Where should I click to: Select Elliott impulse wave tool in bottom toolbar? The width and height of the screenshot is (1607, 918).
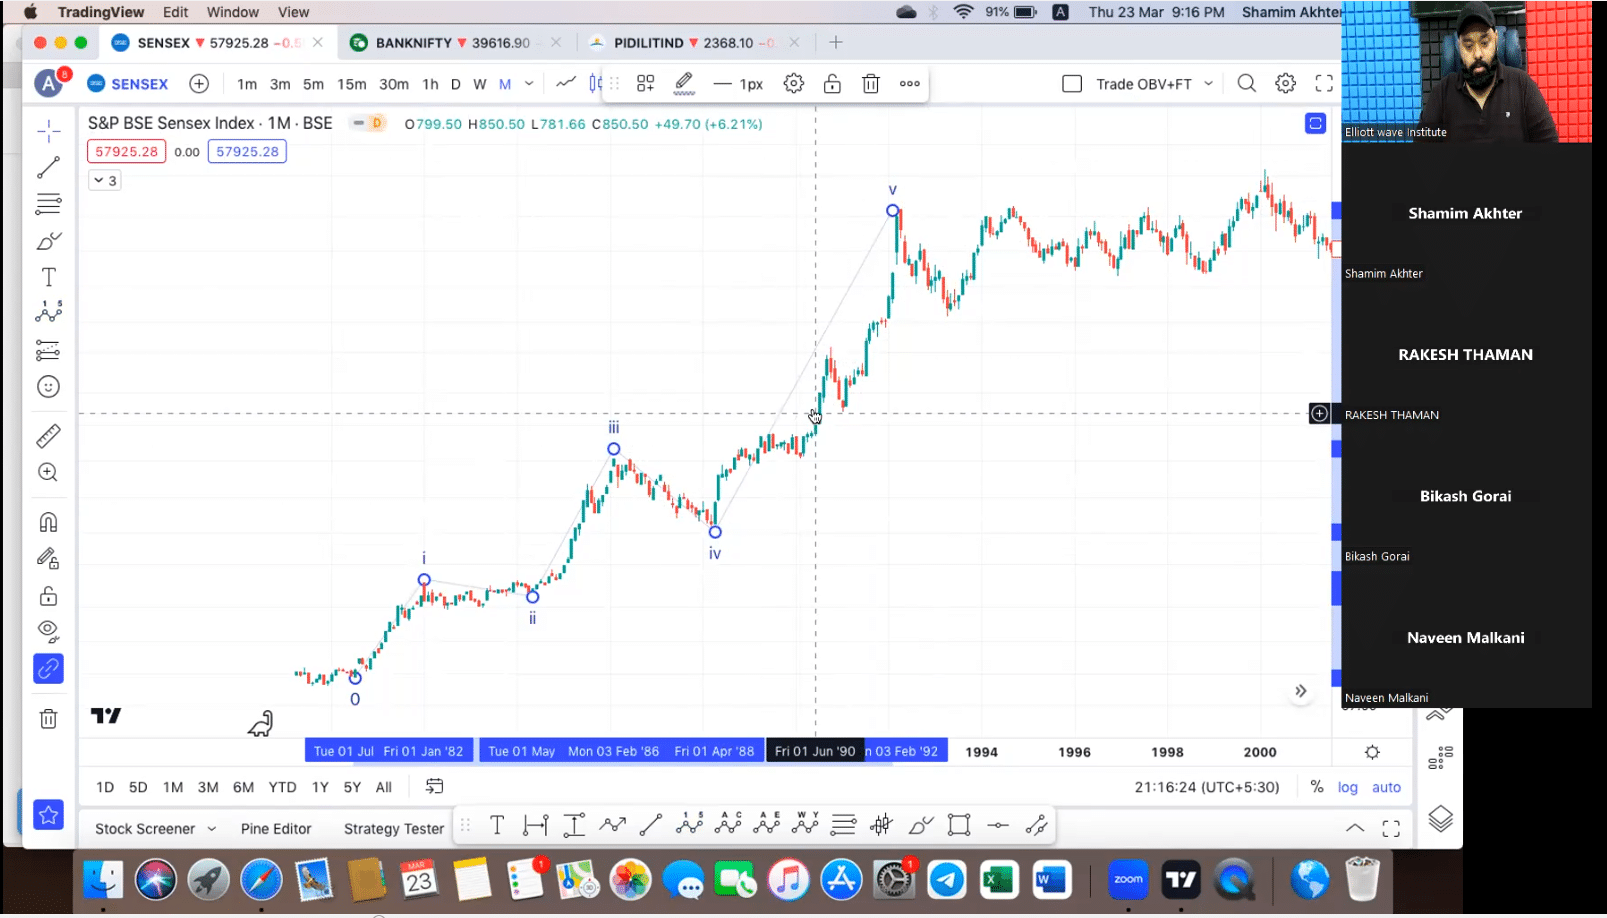coord(689,824)
